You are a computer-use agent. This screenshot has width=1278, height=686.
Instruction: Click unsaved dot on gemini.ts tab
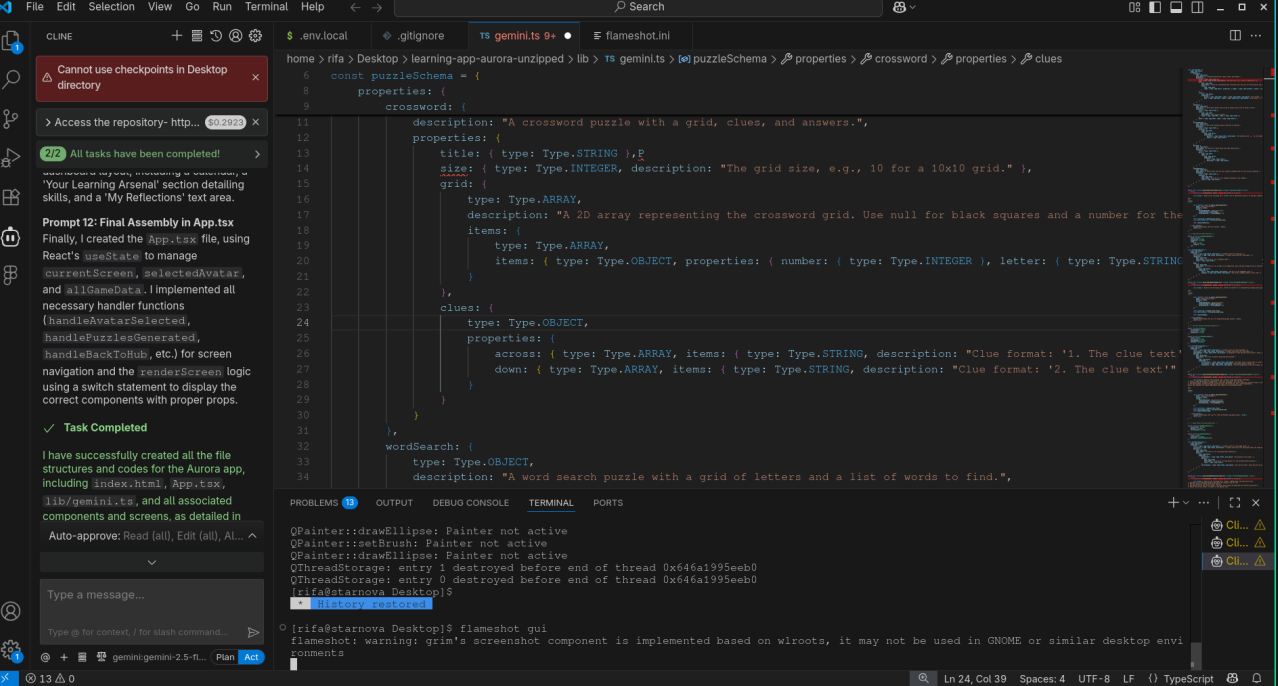coord(567,36)
